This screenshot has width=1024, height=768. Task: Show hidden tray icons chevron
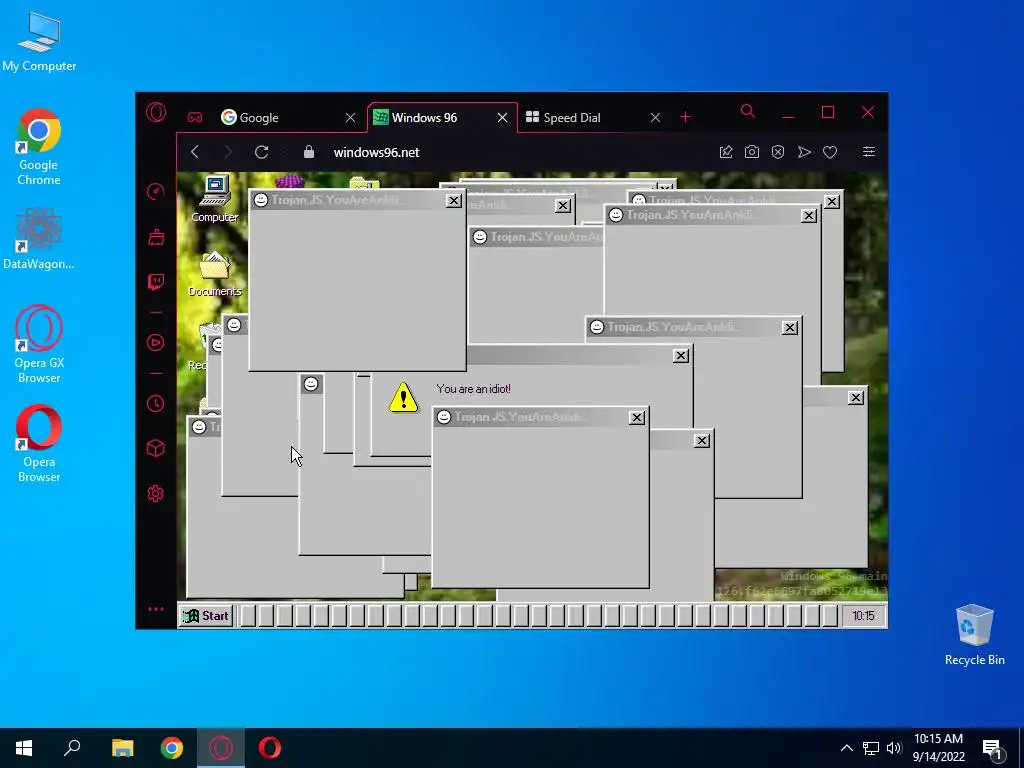[x=846, y=748]
